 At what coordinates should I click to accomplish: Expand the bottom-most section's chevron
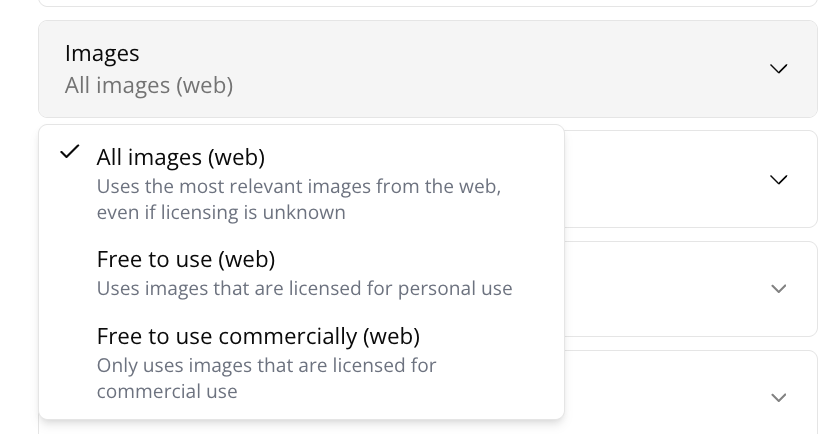(778, 398)
